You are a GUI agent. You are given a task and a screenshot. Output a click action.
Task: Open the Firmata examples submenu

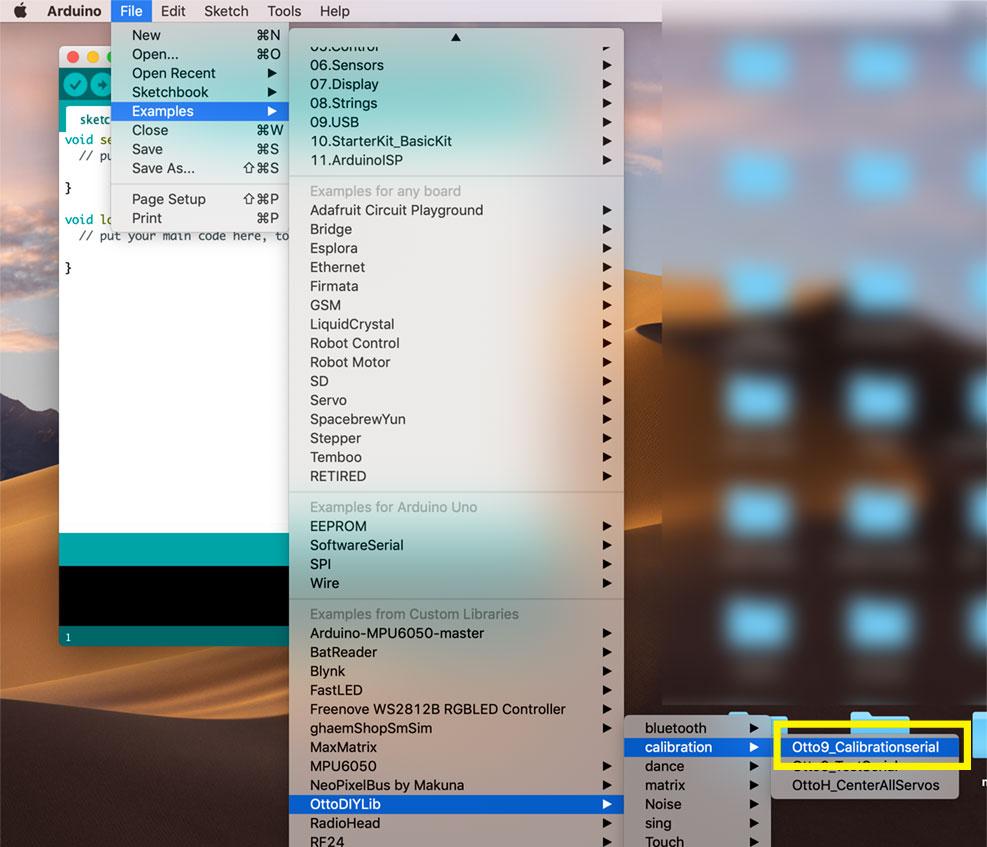click(x=456, y=286)
